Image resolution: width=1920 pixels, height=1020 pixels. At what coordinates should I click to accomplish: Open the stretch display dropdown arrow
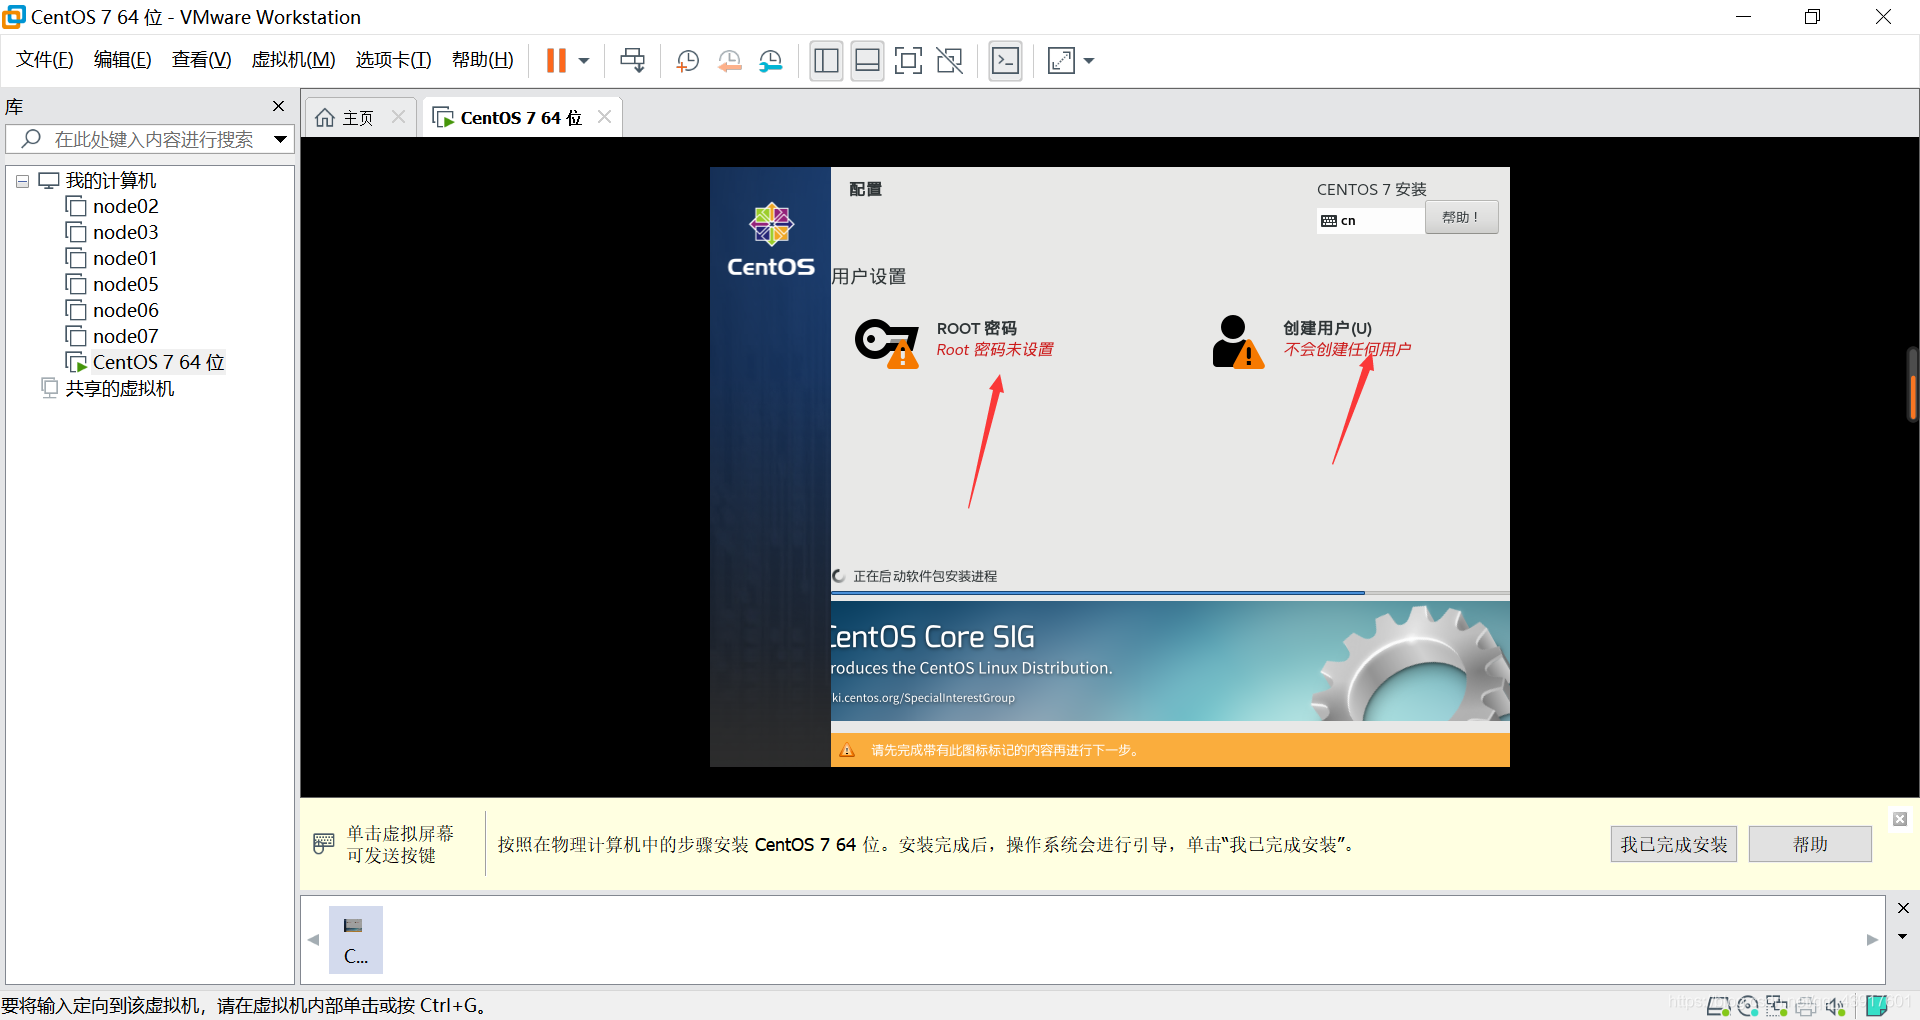[x=1089, y=61]
